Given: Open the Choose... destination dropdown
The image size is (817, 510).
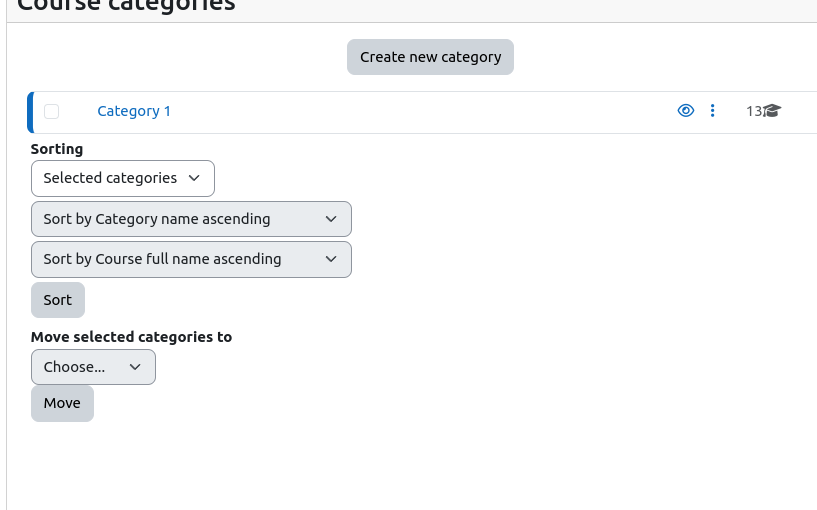Looking at the screenshot, I should (x=93, y=367).
